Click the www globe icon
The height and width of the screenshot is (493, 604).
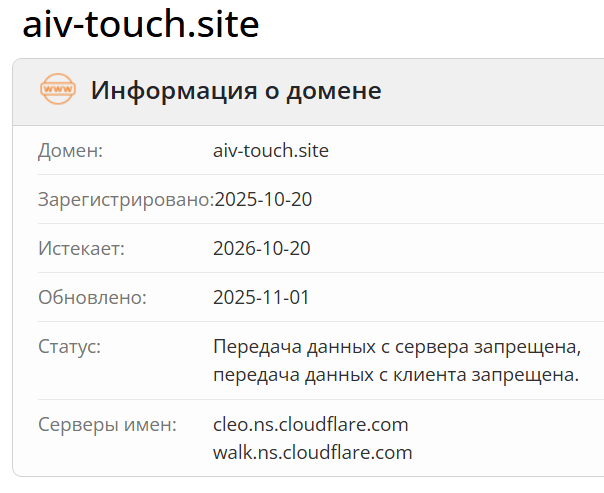point(57,91)
